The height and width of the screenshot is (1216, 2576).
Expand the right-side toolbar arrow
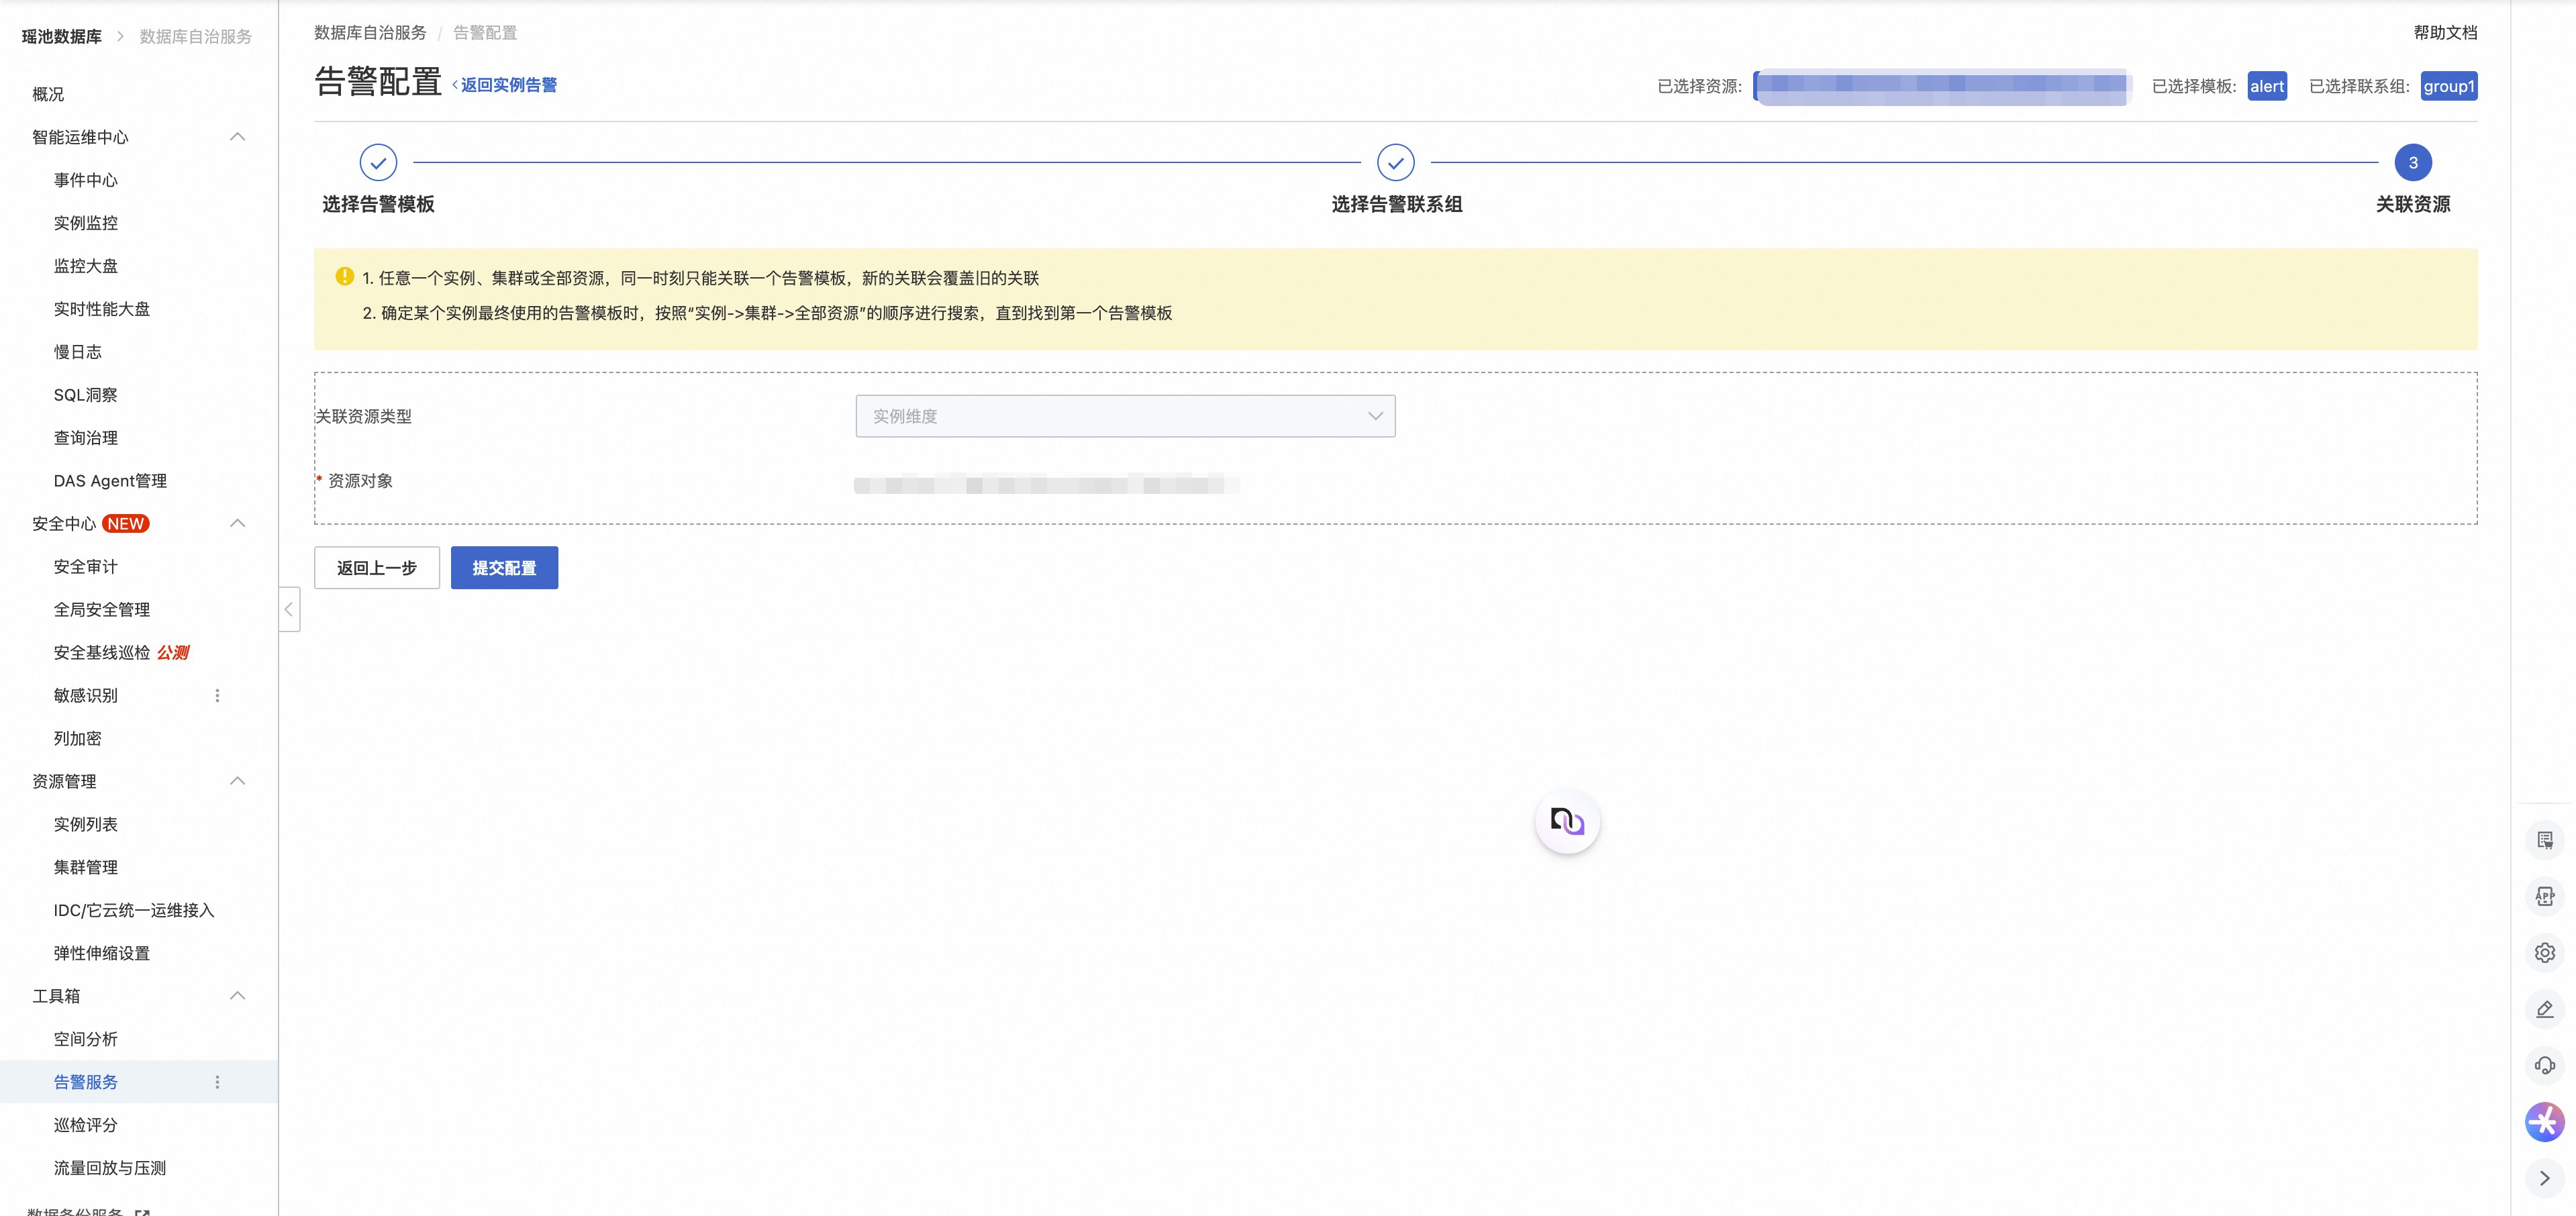(x=2544, y=1178)
